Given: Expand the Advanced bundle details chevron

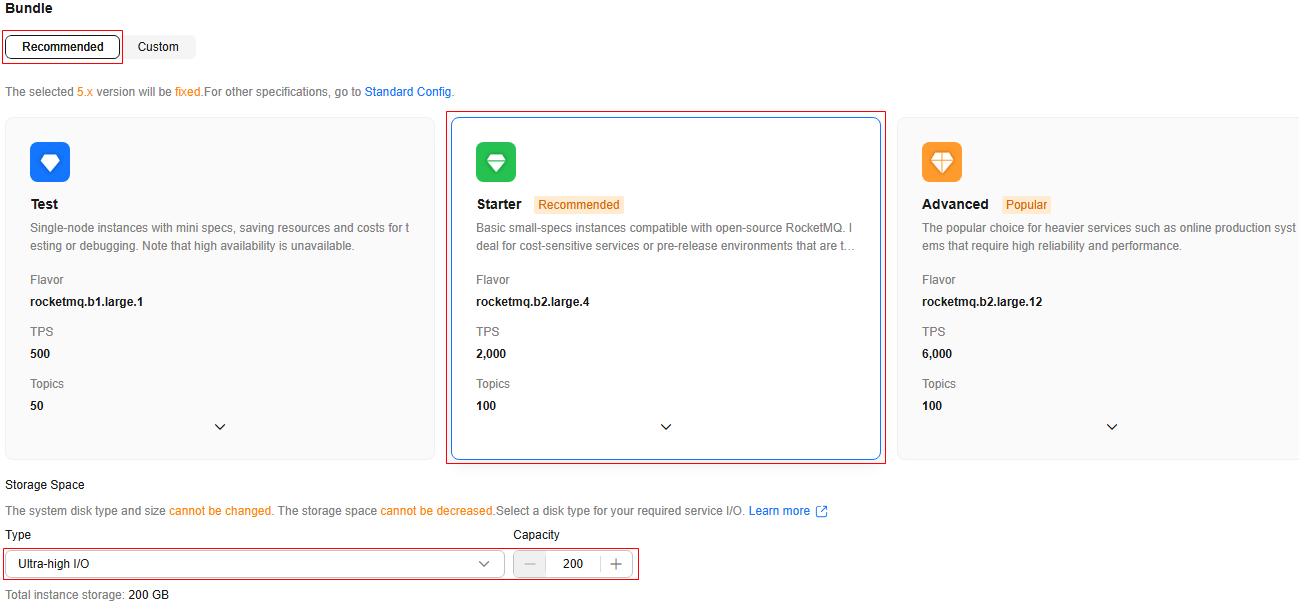Looking at the screenshot, I should point(1112,427).
